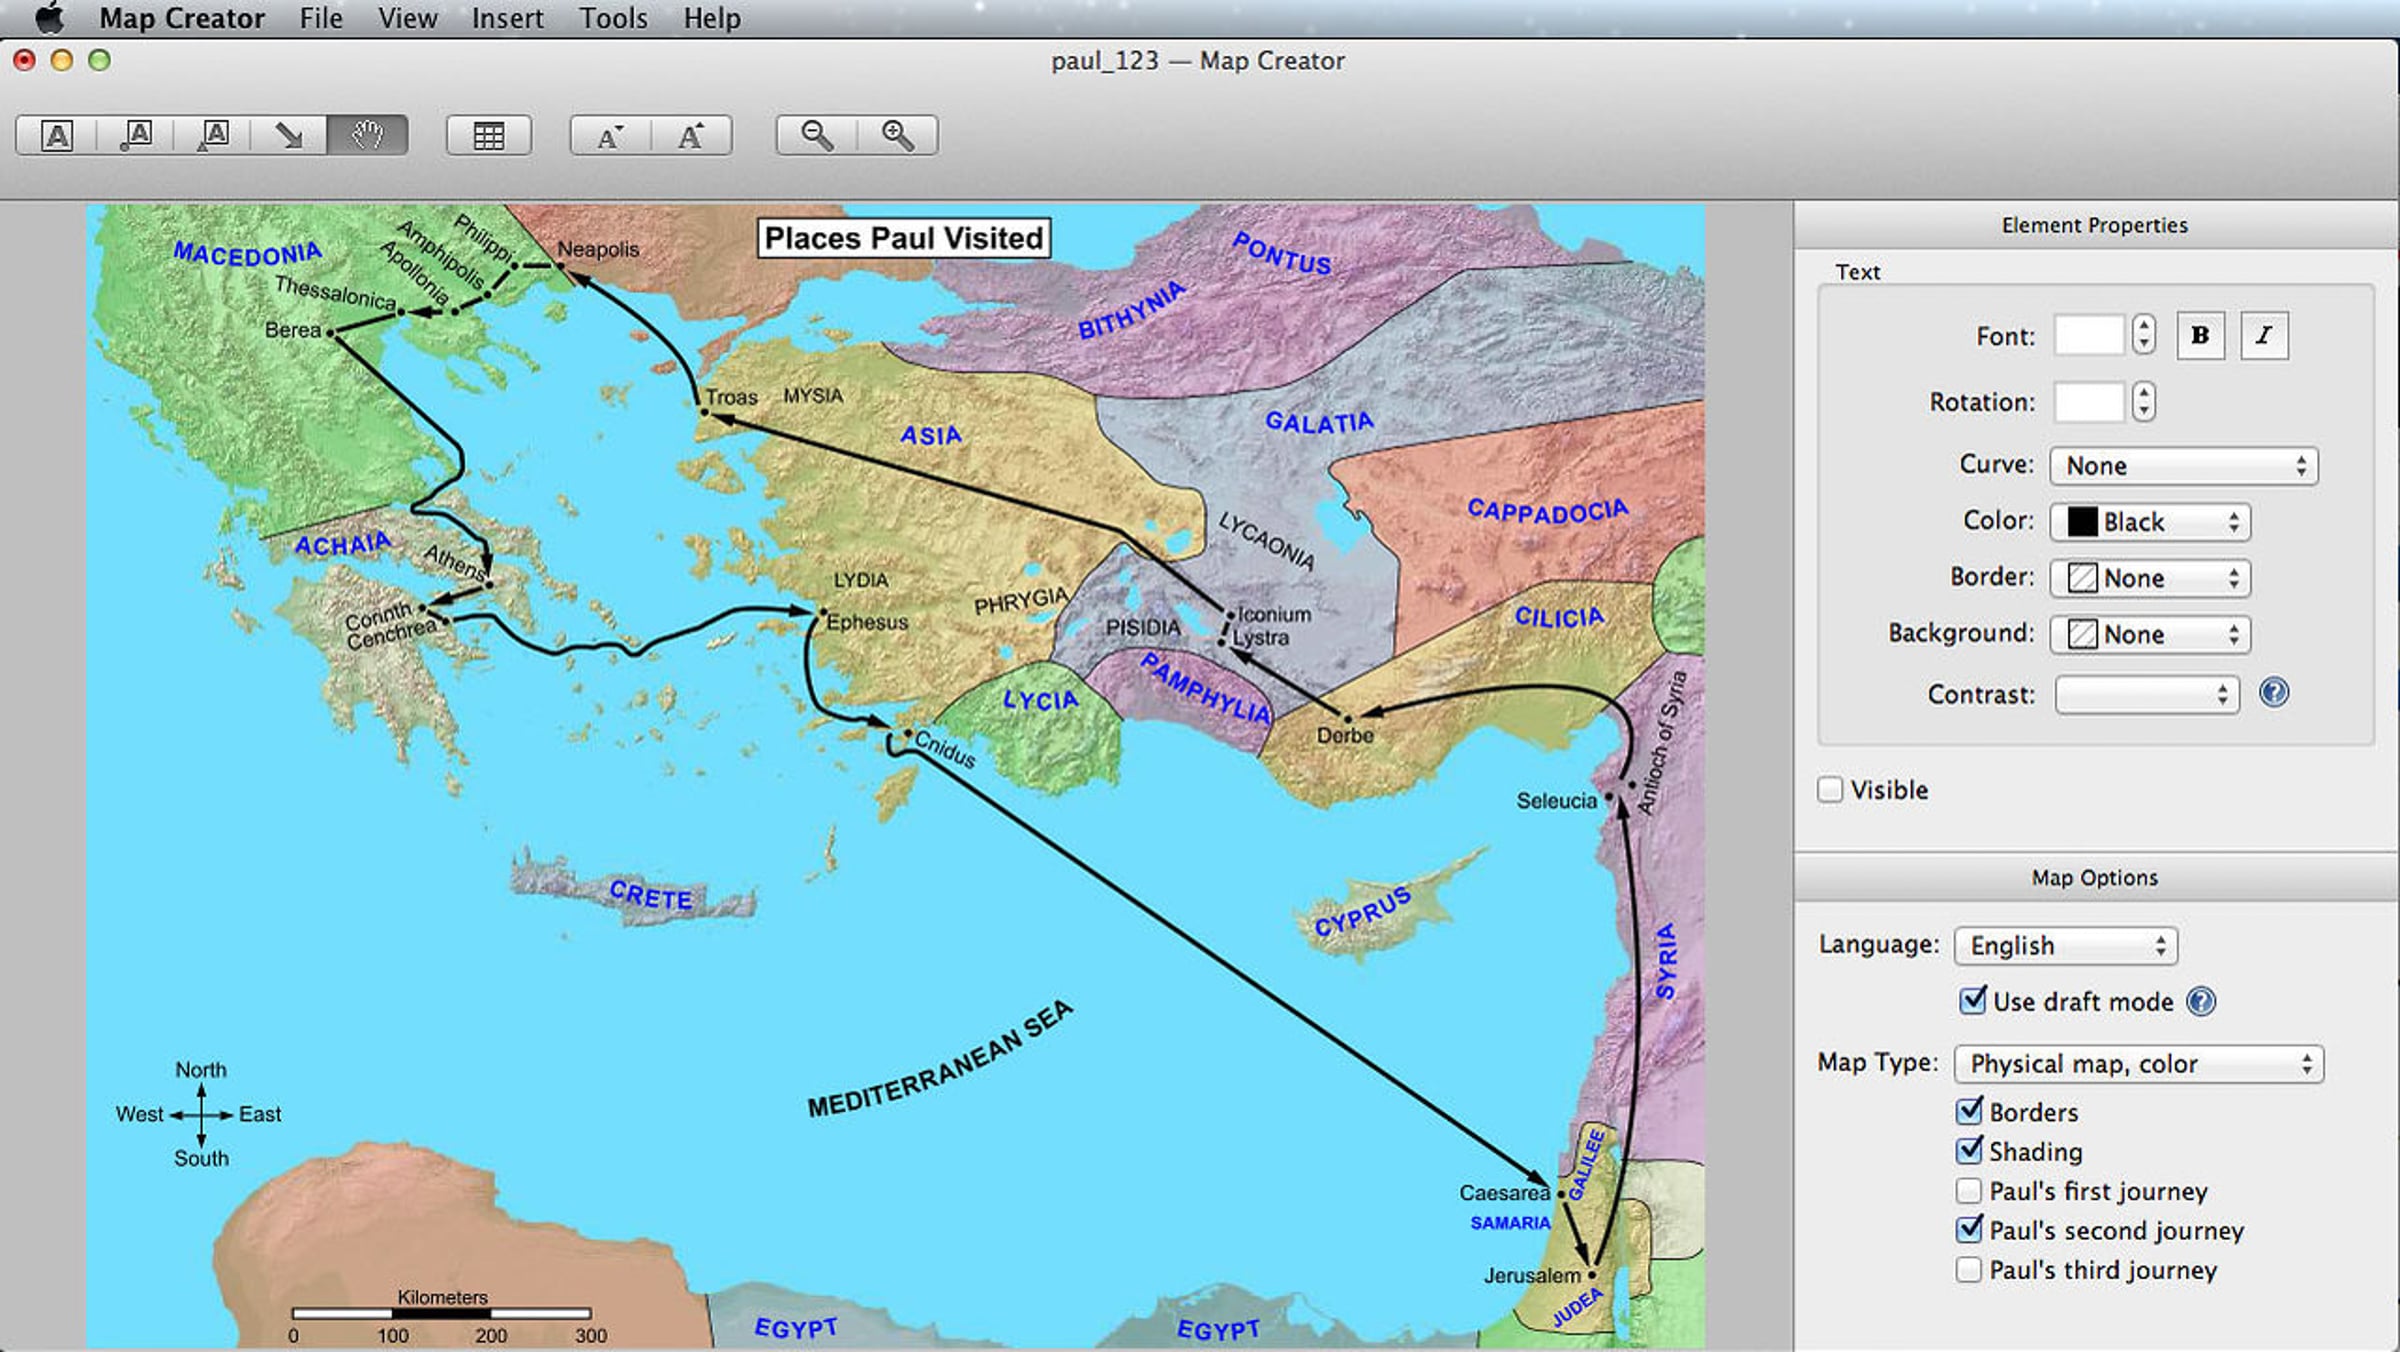The width and height of the screenshot is (2400, 1352).
Task: Open the Language dropdown
Action: point(2065,946)
